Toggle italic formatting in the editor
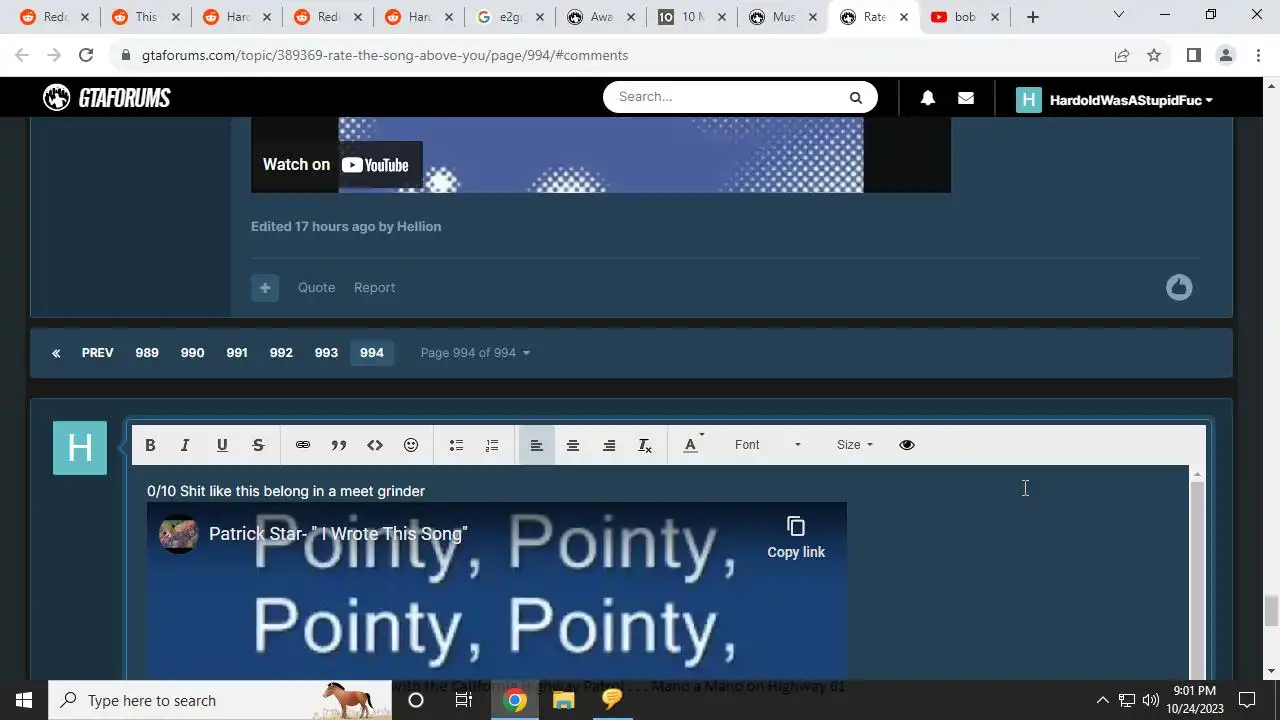Screen dimensions: 1280x720 [185, 445]
